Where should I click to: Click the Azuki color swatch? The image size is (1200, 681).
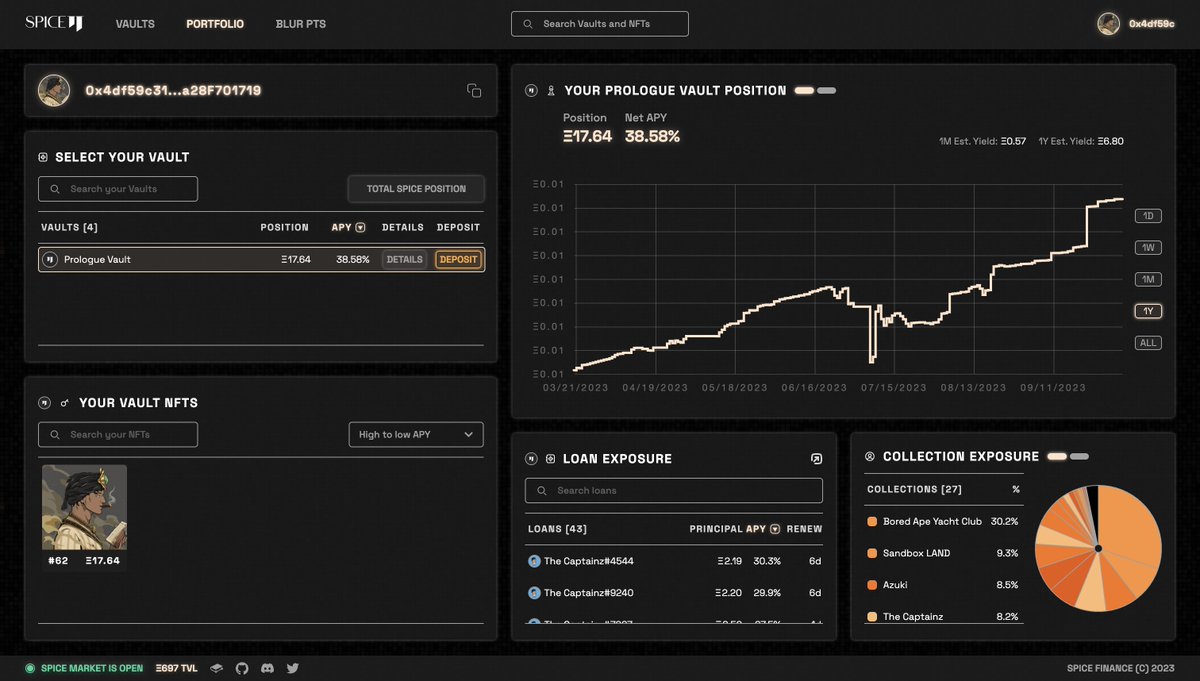tap(872, 585)
